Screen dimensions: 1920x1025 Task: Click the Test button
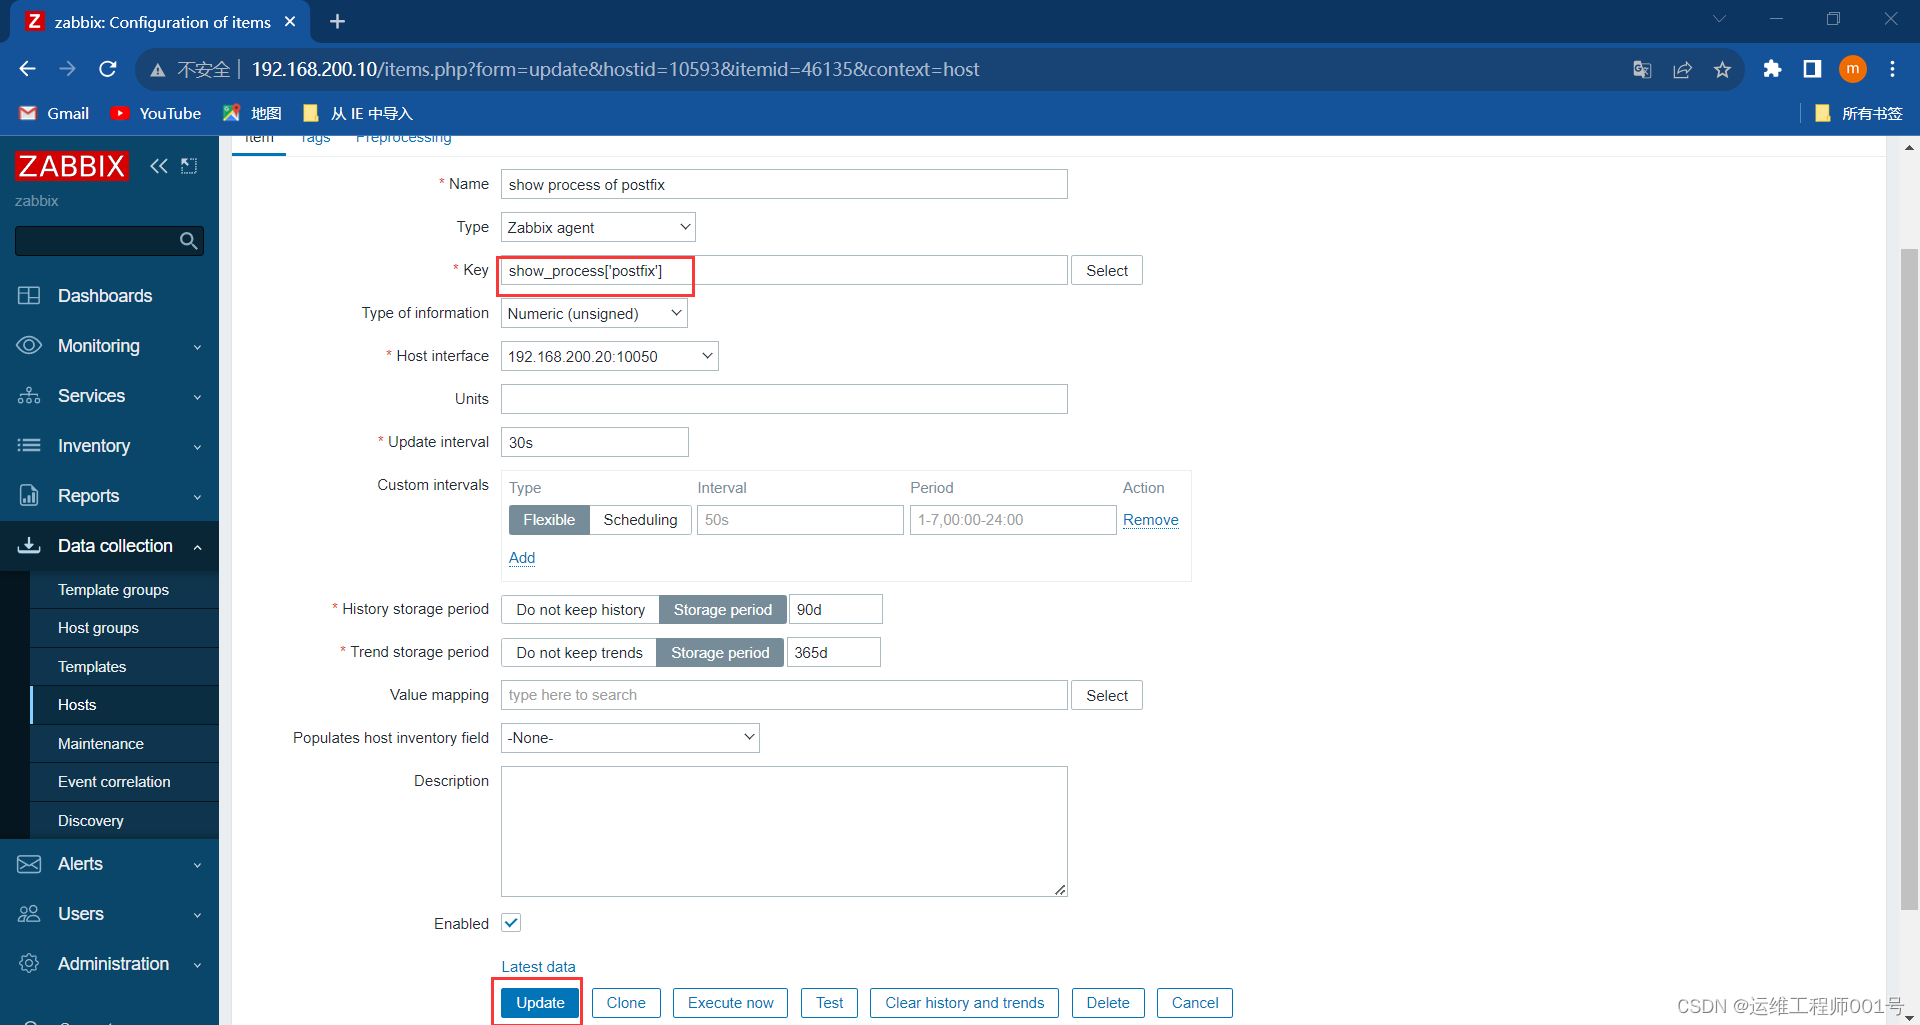coord(829,1003)
